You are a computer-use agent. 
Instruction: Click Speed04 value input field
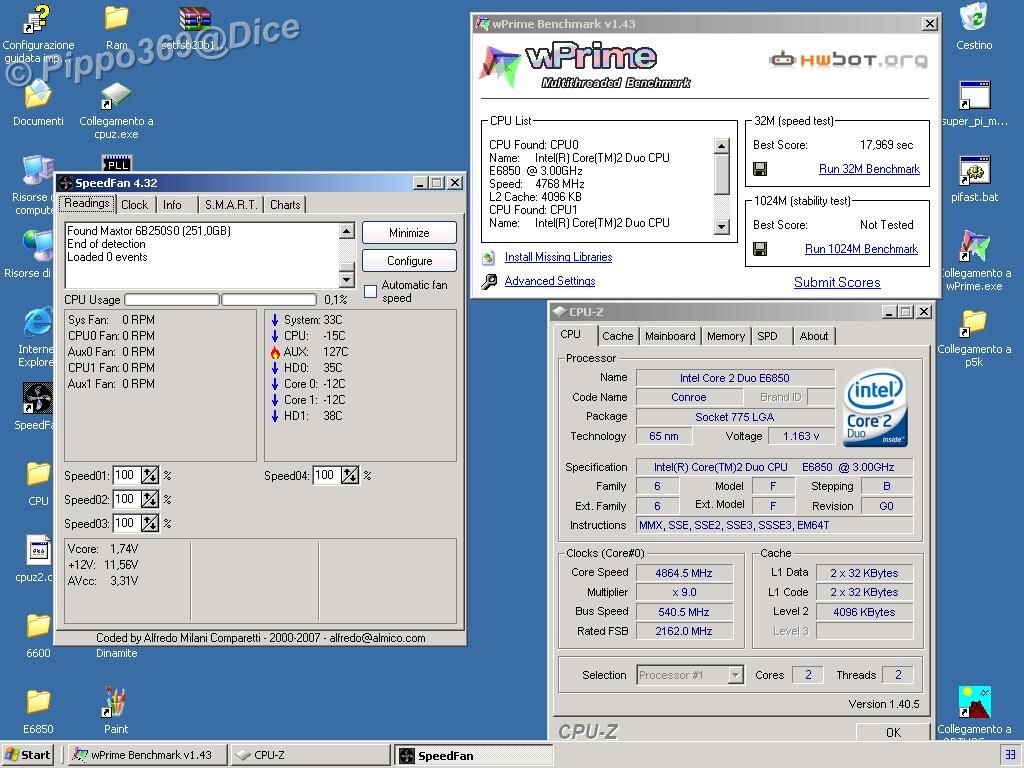(x=327, y=475)
